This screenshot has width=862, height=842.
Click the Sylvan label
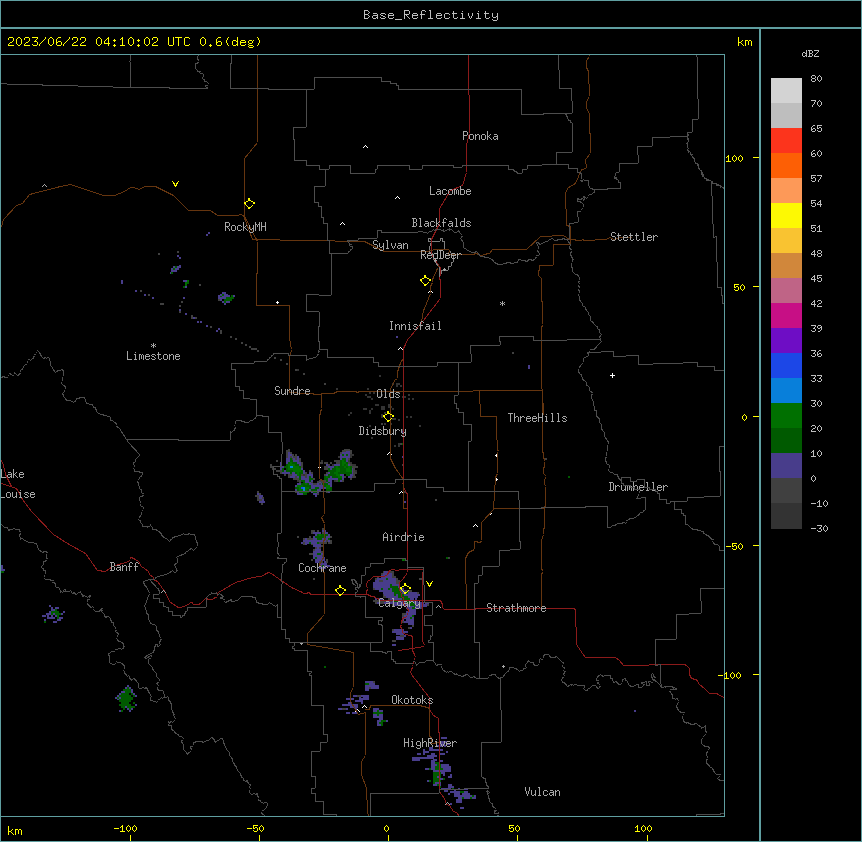(x=390, y=245)
